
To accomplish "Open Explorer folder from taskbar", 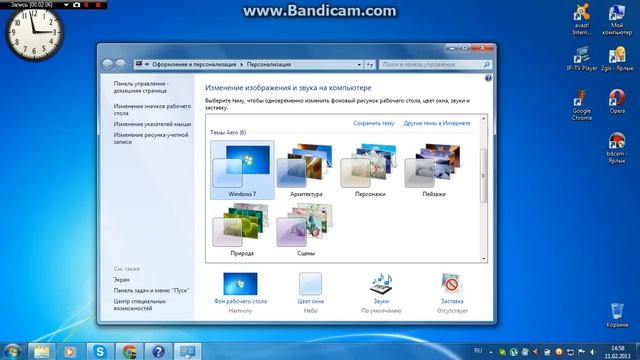I will [x=42, y=351].
